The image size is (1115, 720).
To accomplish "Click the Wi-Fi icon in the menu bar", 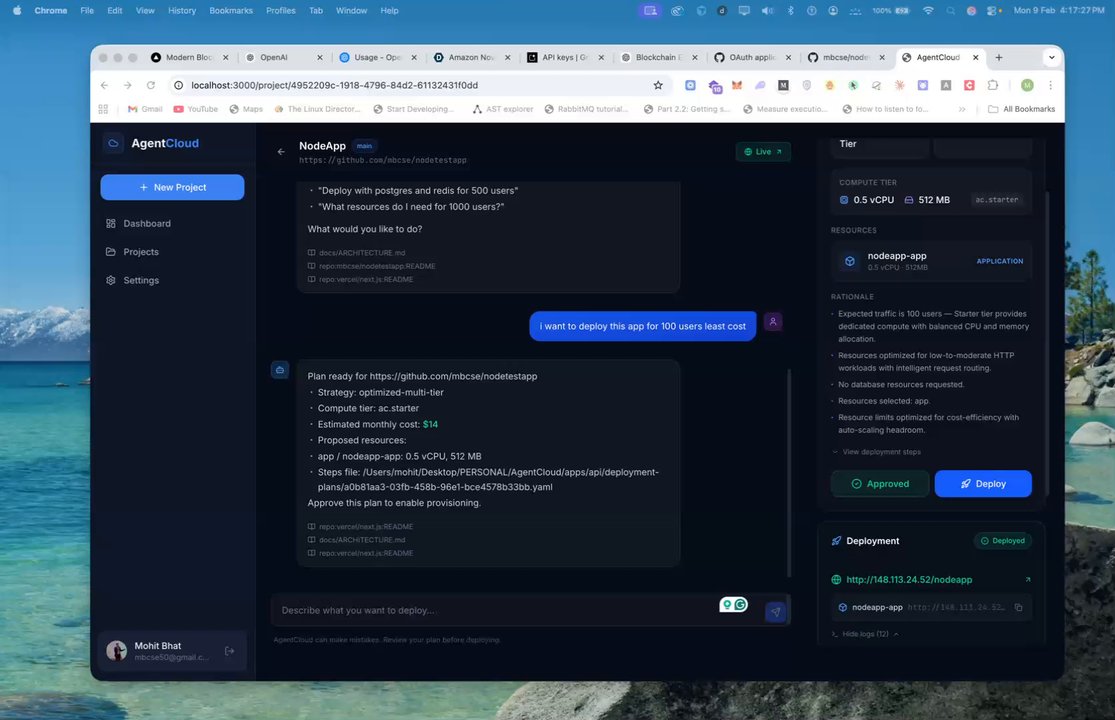I will point(928,11).
